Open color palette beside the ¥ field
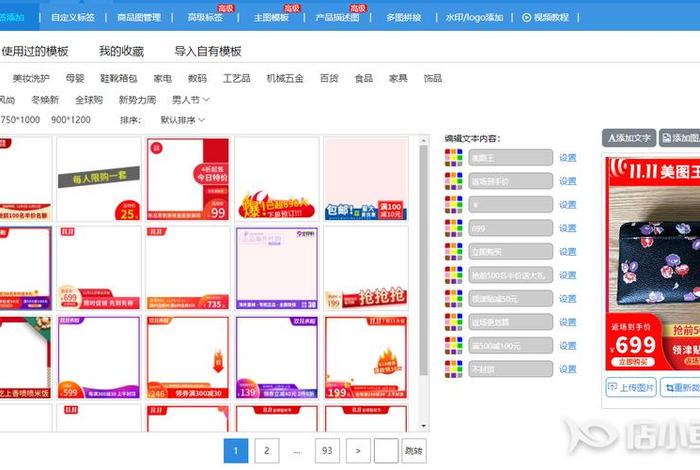 tap(454, 204)
